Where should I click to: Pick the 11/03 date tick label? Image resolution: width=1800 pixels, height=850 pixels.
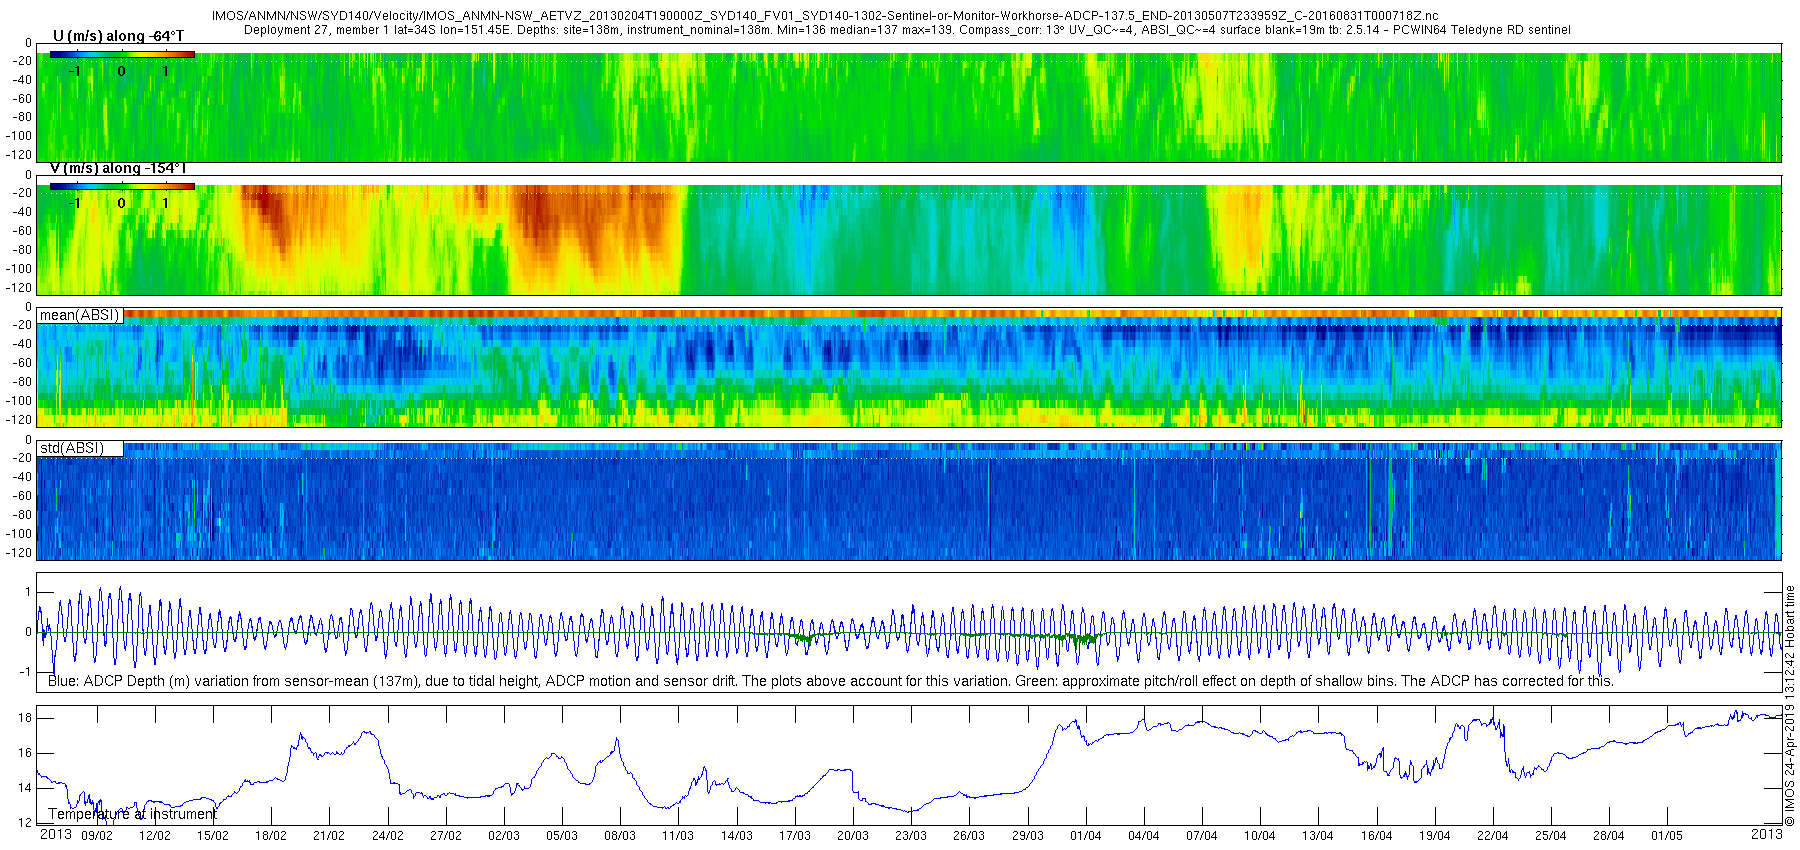tap(678, 836)
